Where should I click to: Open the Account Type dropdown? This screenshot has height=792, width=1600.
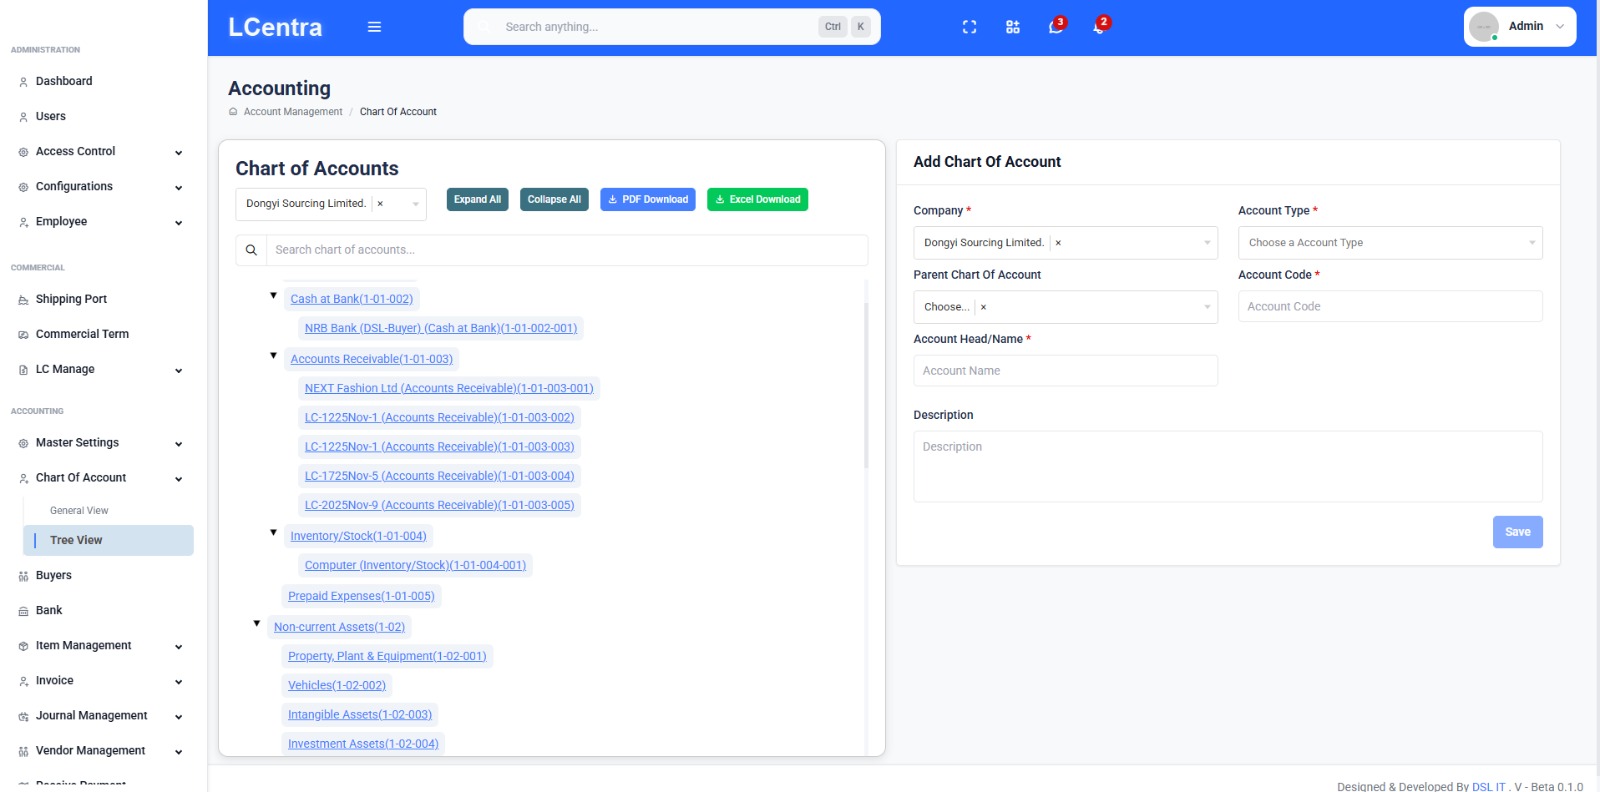pos(1389,243)
